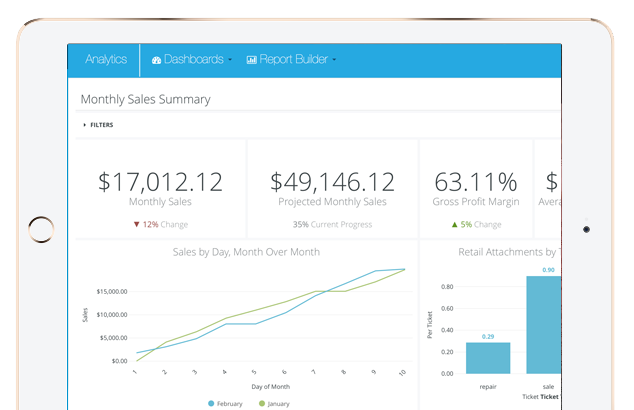Select the 63.11% gross profit value
Image resolution: width=634 pixels, height=410 pixels.
(x=476, y=182)
